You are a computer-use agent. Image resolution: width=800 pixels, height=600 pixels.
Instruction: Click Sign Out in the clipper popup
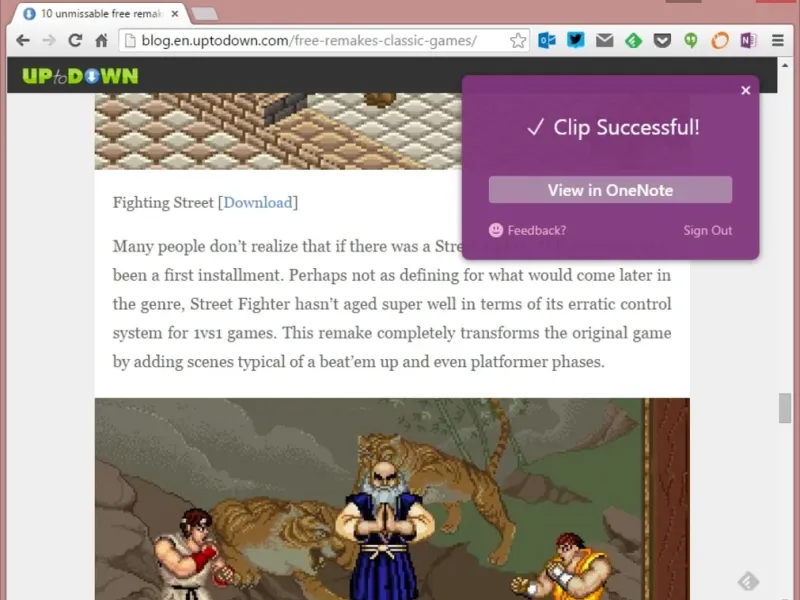click(x=708, y=231)
